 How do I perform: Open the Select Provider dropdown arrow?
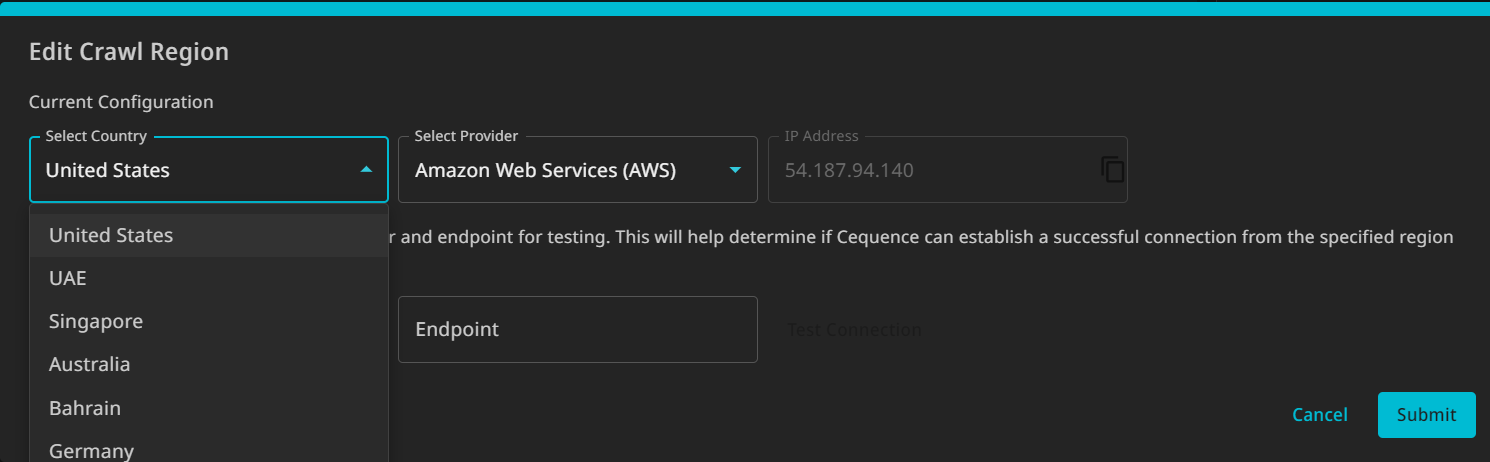click(736, 170)
